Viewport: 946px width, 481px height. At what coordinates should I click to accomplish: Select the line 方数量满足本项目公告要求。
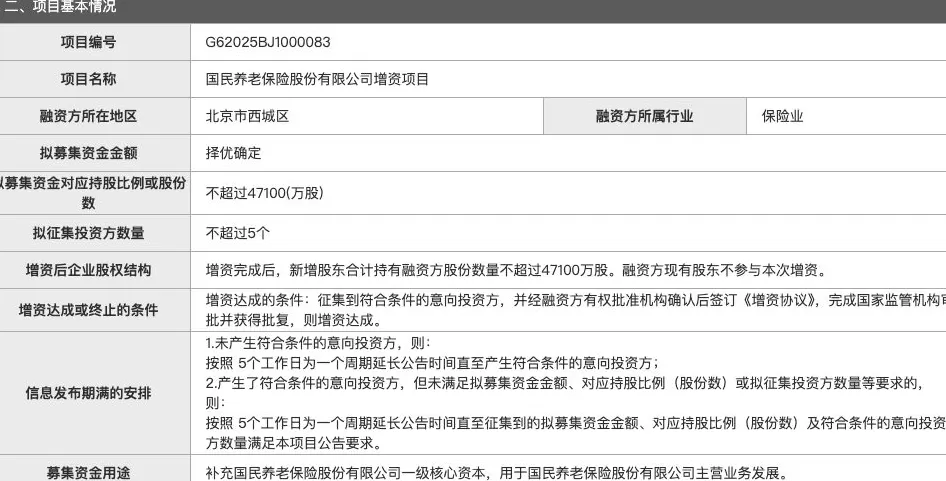pos(293,443)
